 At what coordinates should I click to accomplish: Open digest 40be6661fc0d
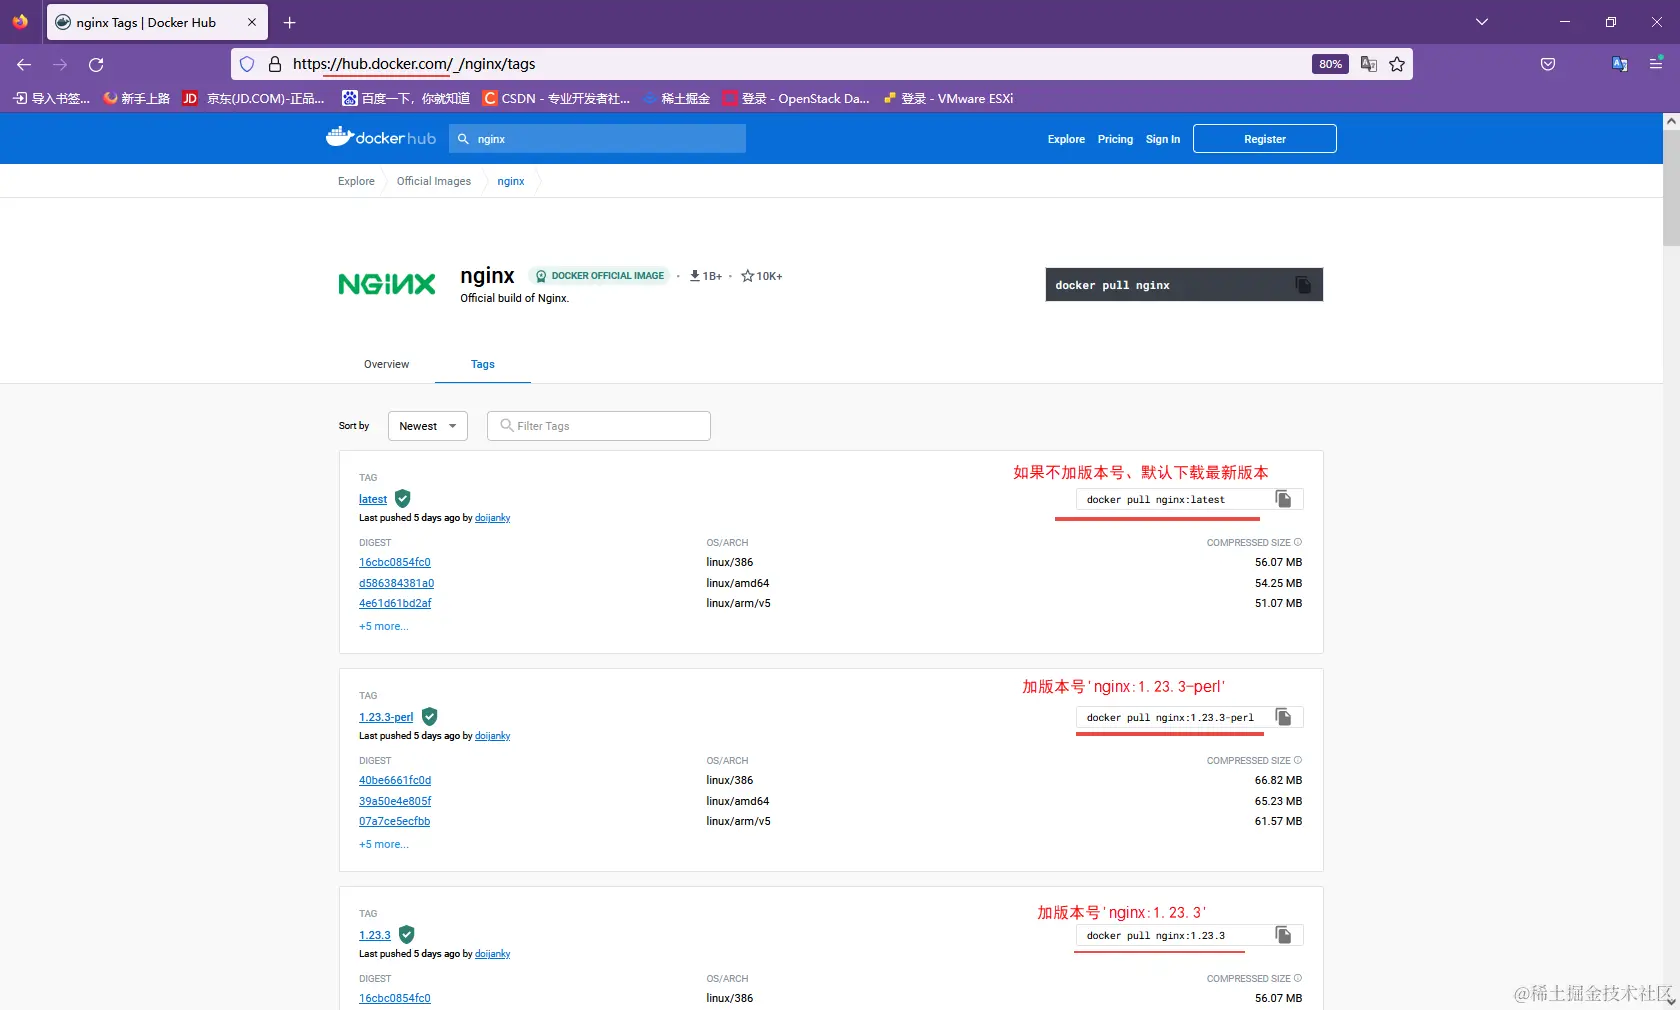coord(395,780)
